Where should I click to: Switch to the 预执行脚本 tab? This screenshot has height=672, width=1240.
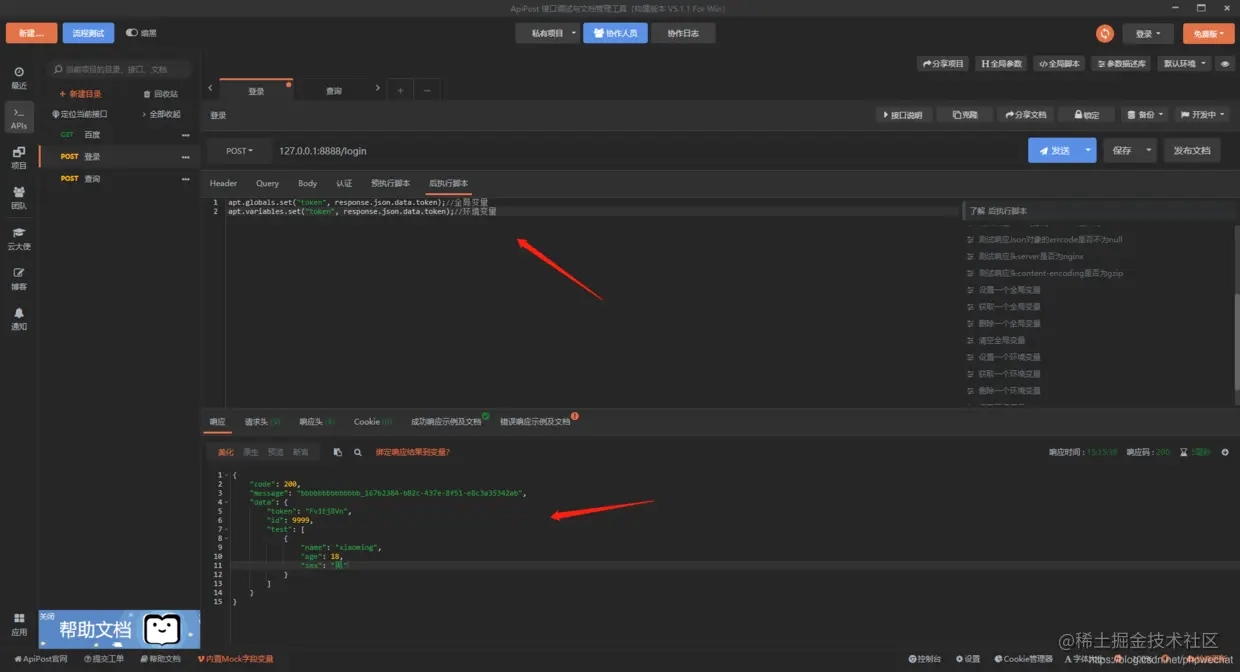click(x=390, y=184)
